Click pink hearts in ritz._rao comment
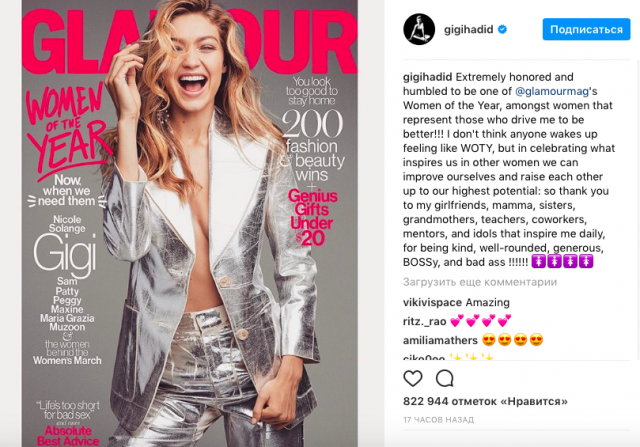Screen dimensions: 640x447 point(481,321)
